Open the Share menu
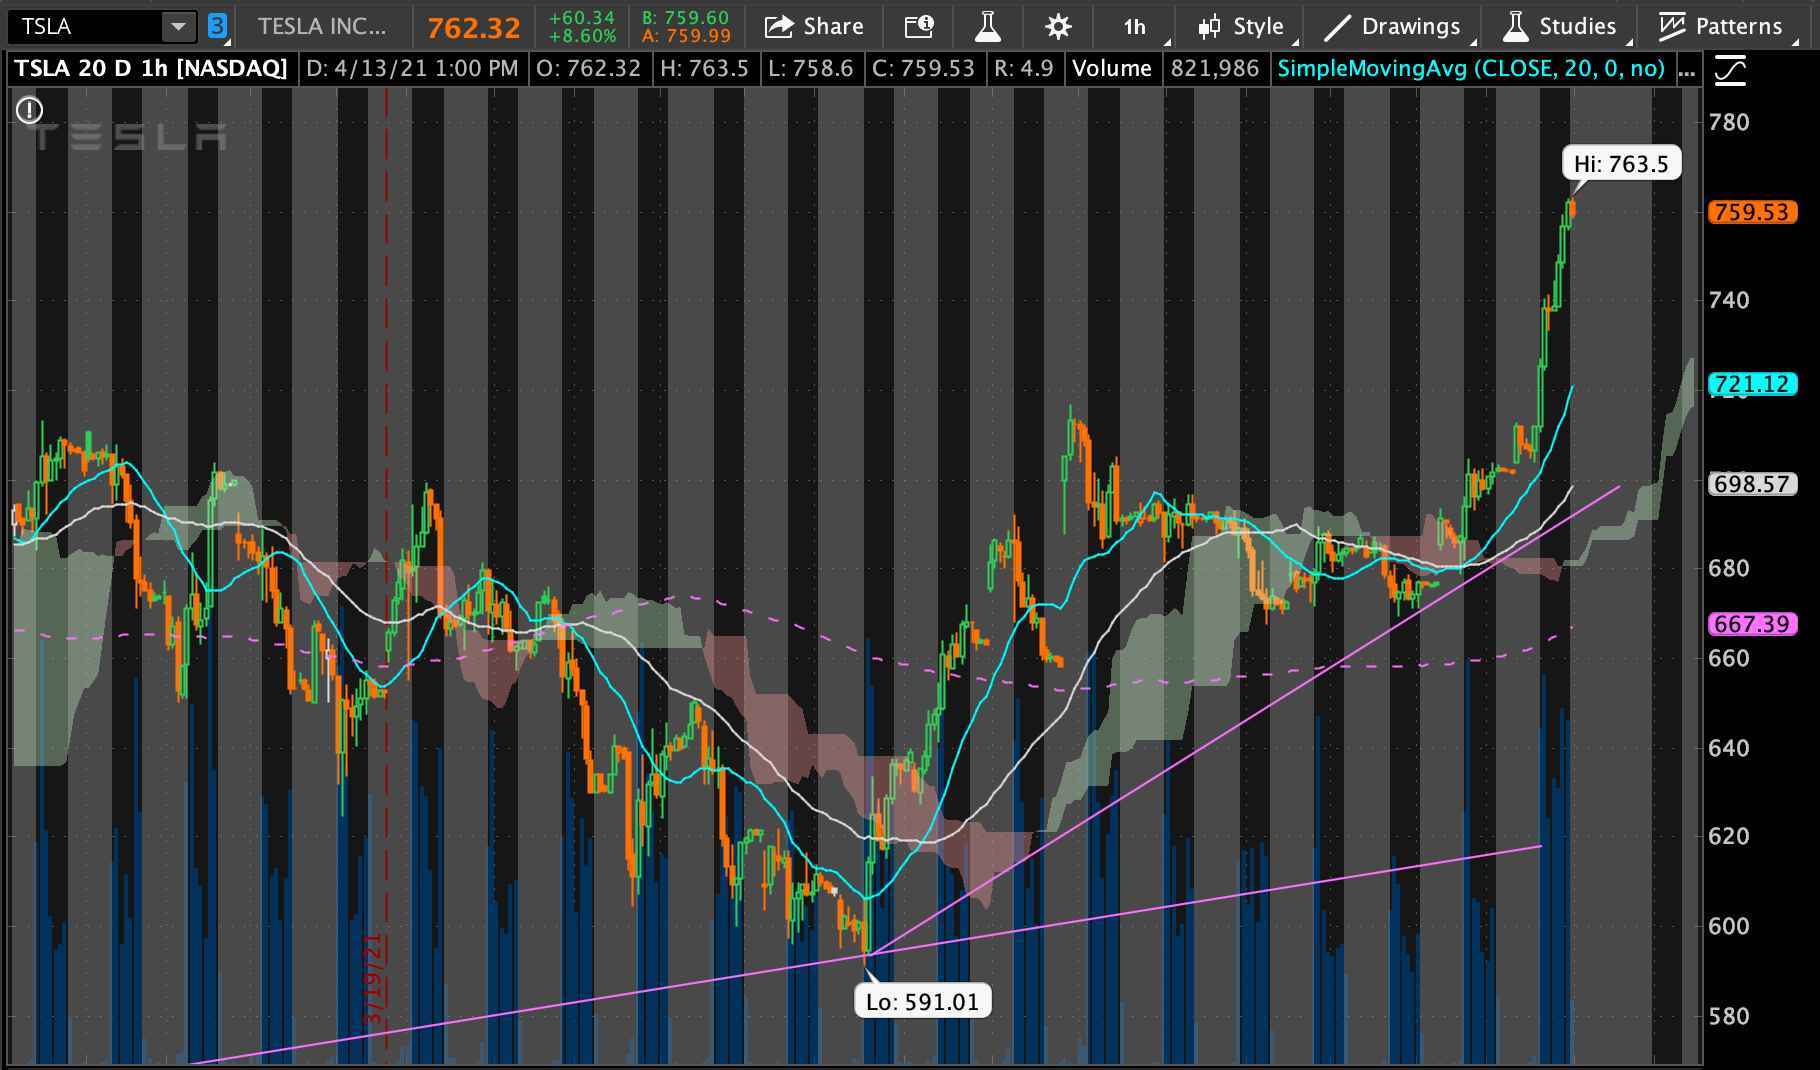1820x1070 pixels. (x=814, y=27)
